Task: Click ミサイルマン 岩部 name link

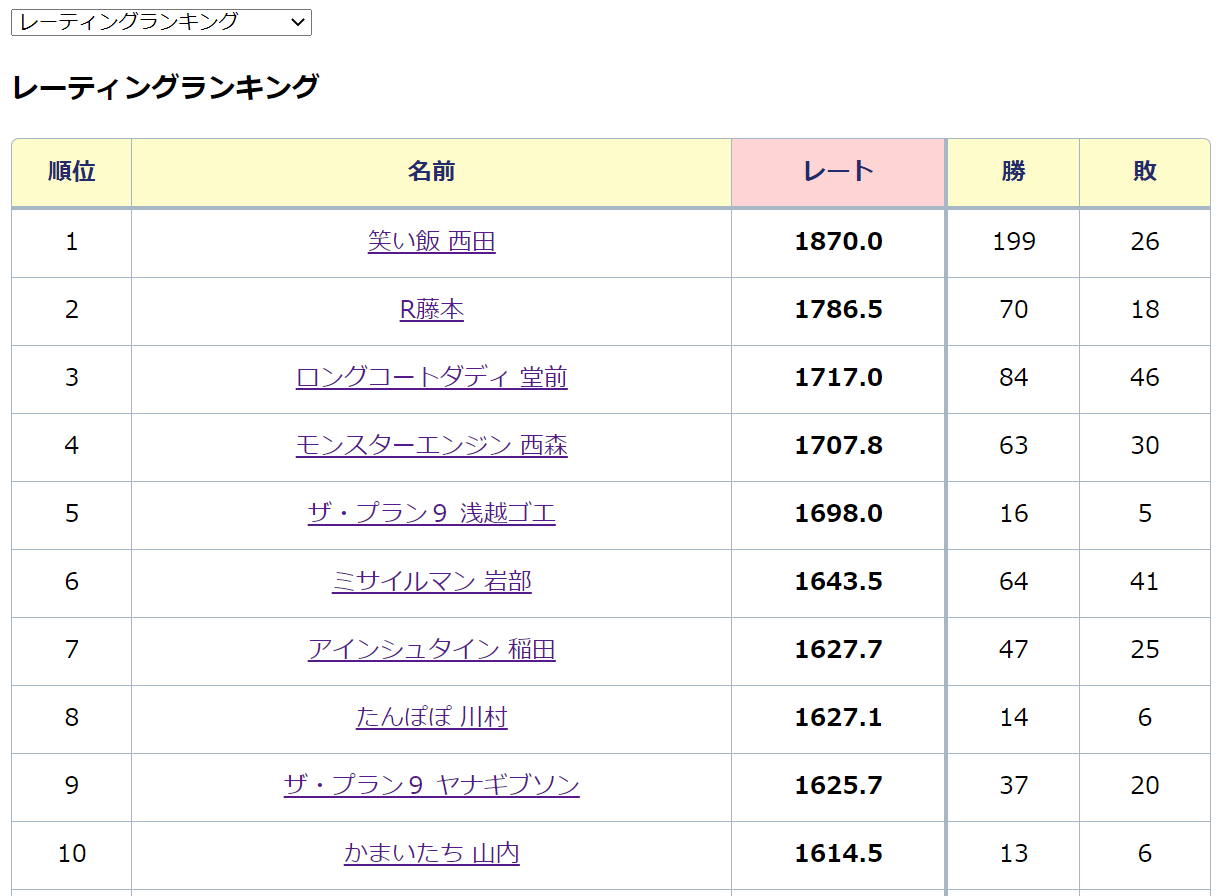Action: coord(431,581)
